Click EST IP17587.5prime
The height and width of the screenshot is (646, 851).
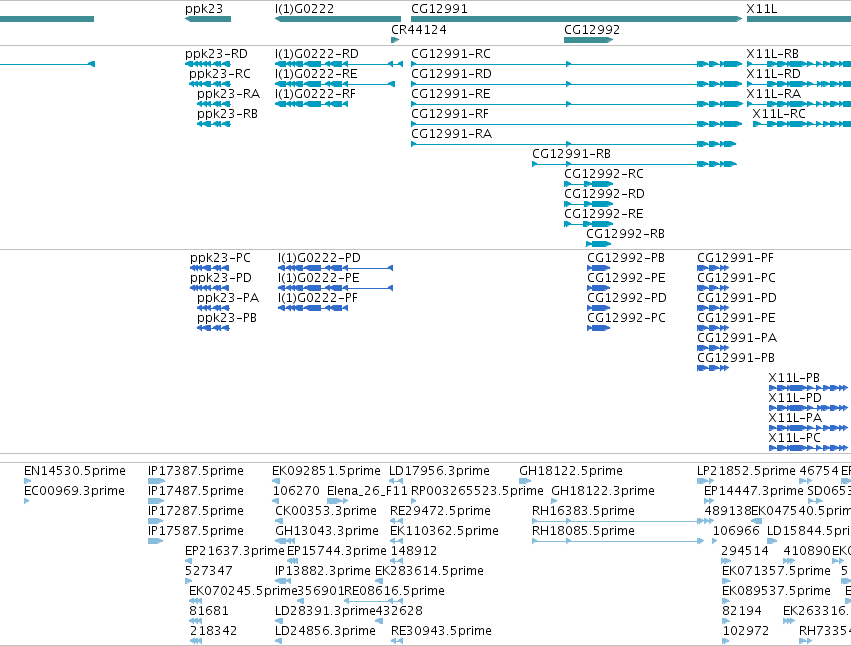point(196,531)
